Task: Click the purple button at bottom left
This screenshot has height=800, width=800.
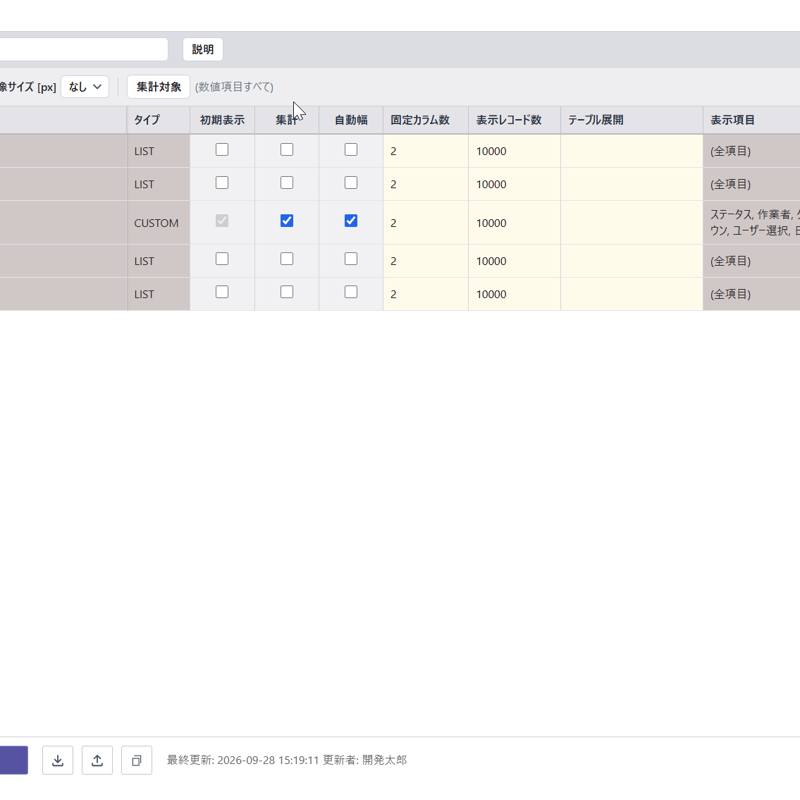Action: click(x=14, y=760)
